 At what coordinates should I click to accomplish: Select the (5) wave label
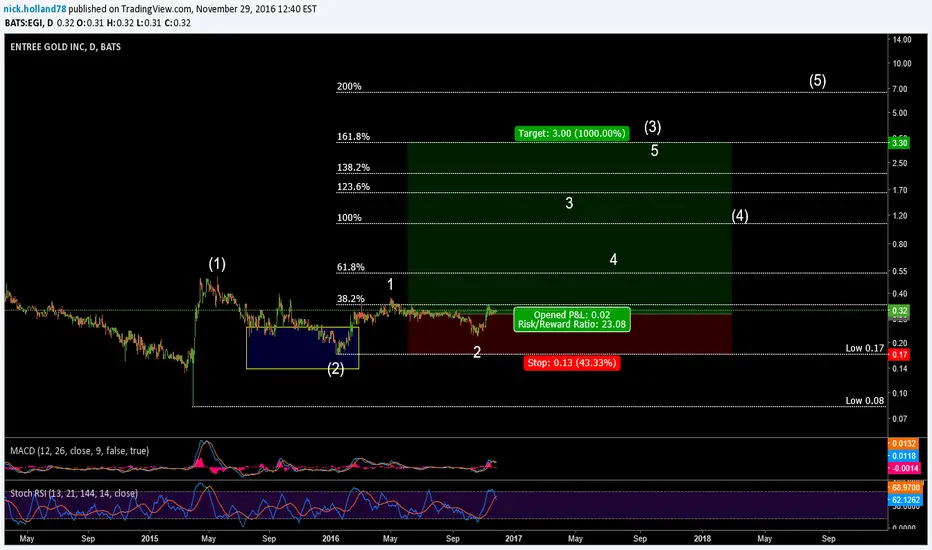click(x=818, y=80)
